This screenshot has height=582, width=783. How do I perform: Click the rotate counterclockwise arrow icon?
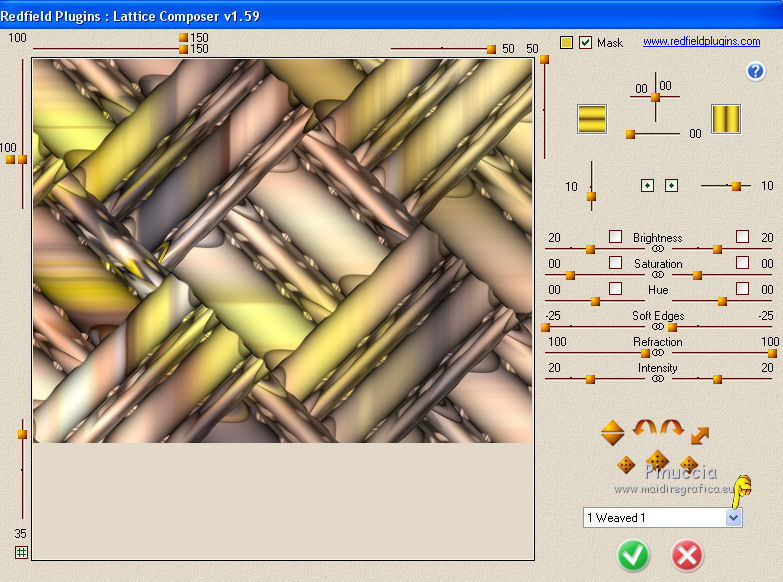645,428
